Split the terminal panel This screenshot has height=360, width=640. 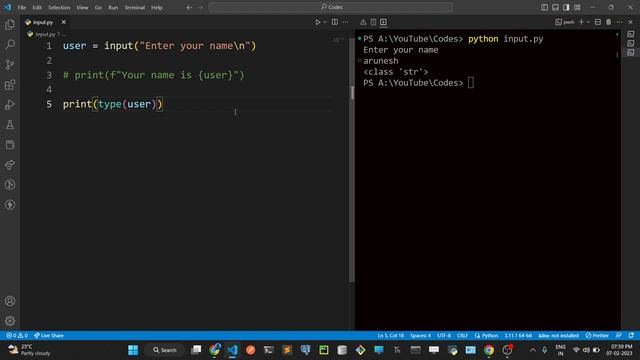[x=598, y=22]
